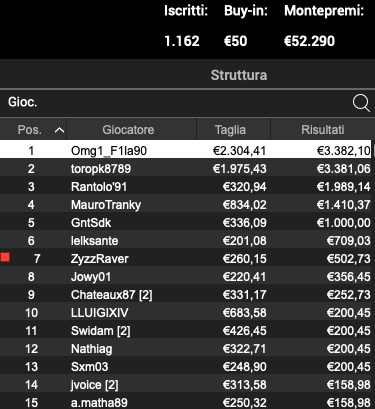This screenshot has height=409, width=375.
Task: Click inside the Gioc. search field
Action: click(x=175, y=102)
